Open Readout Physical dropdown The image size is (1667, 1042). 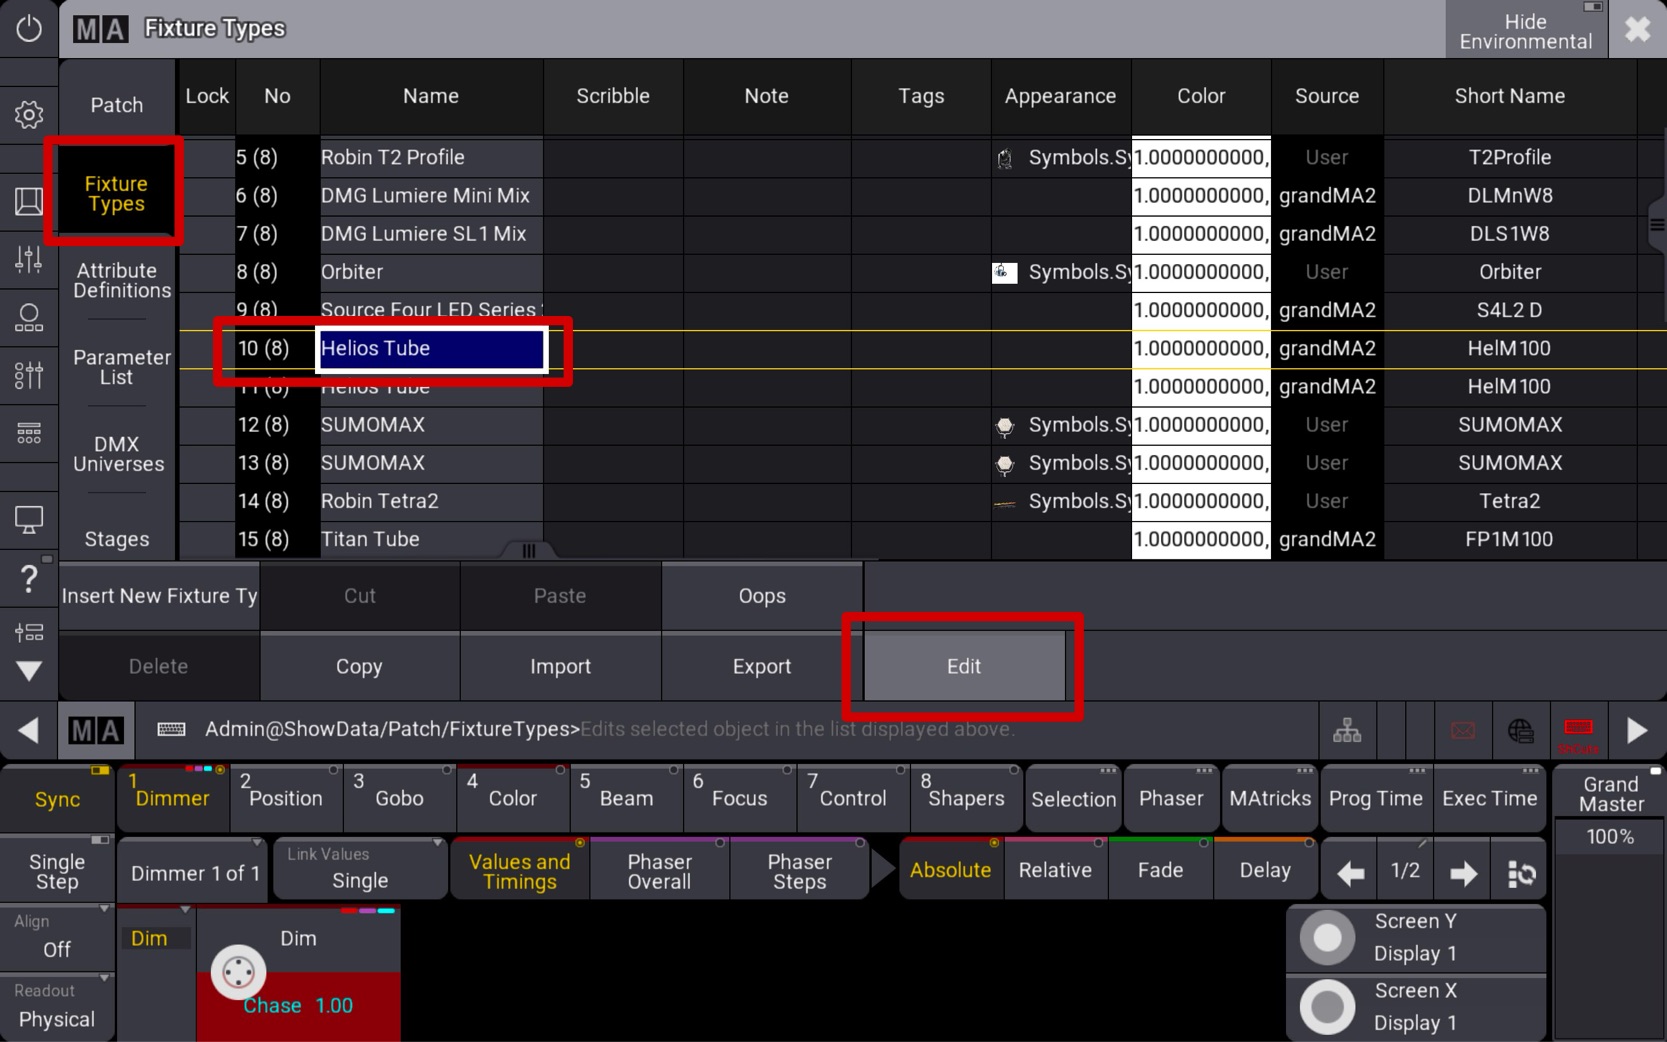(x=57, y=1006)
